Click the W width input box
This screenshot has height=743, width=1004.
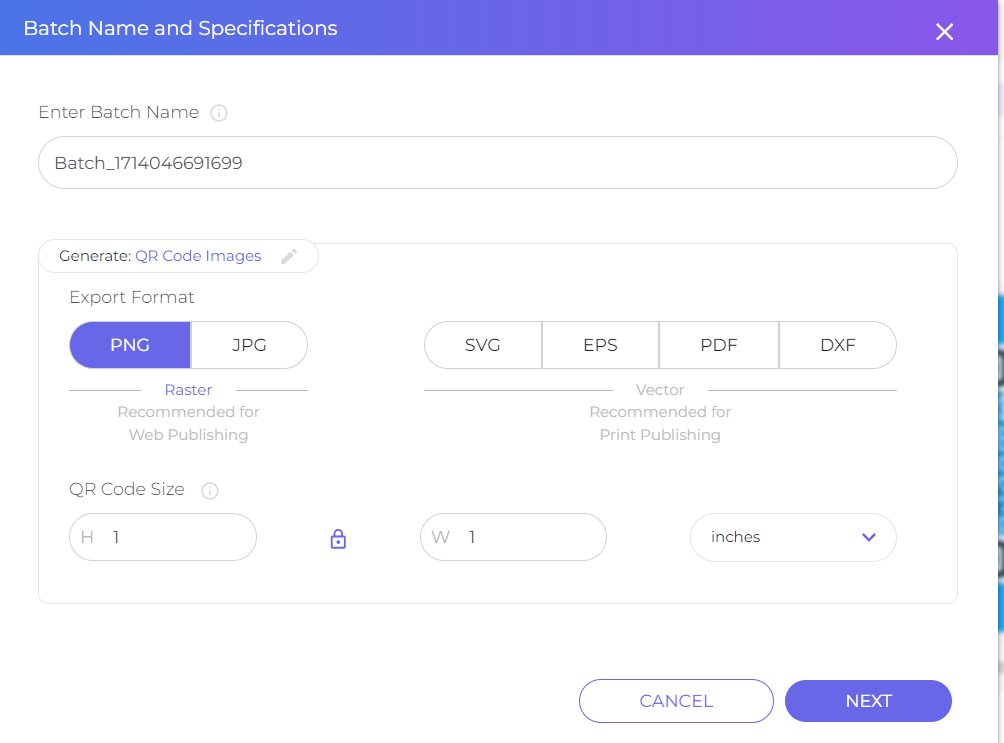coord(513,537)
